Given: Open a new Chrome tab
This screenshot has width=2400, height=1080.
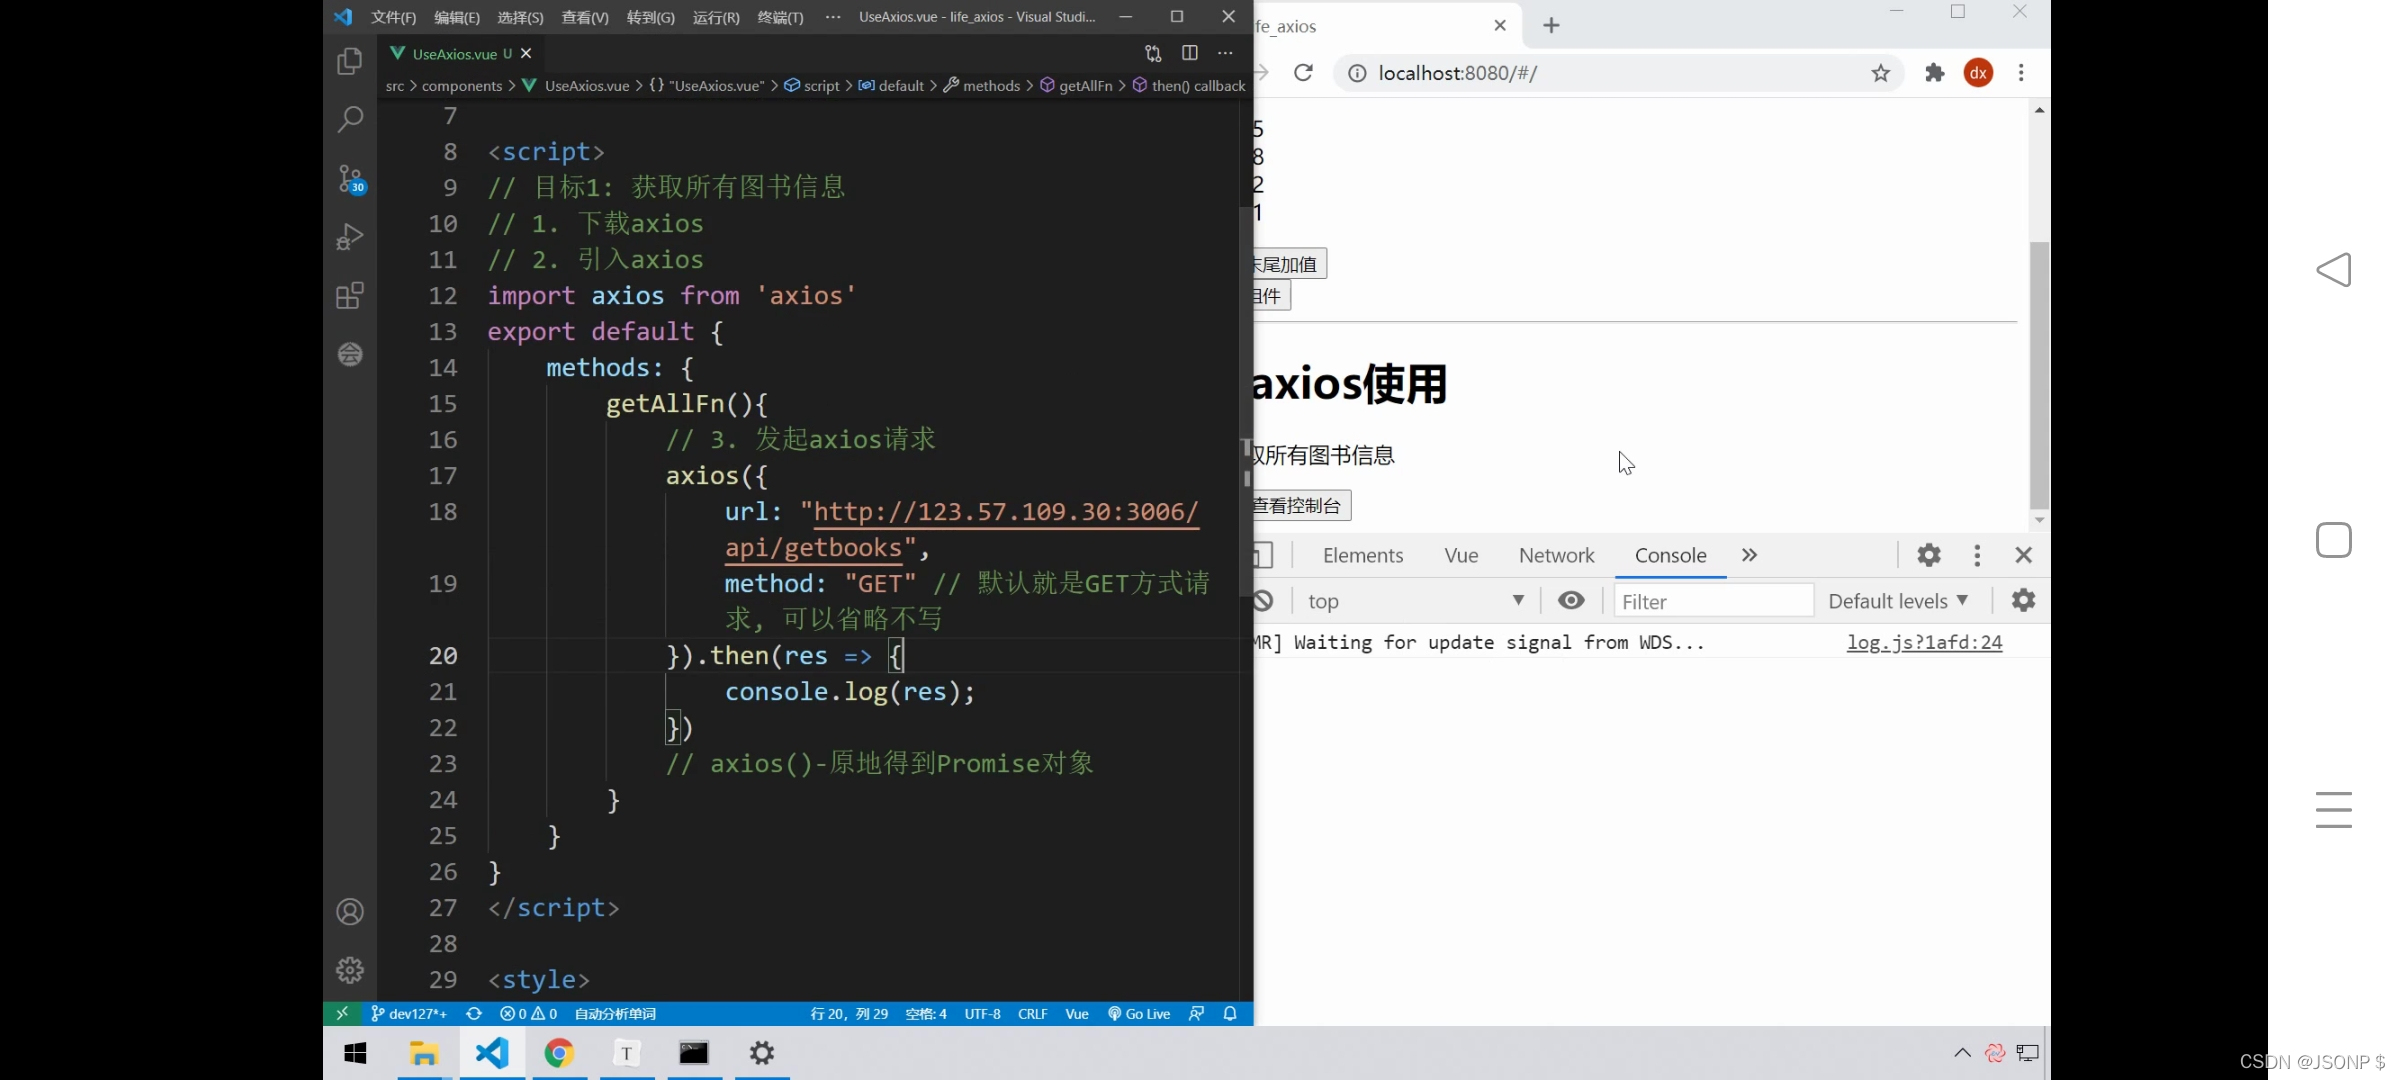Looking at the screenshot, I should (x=1551, y=26).
